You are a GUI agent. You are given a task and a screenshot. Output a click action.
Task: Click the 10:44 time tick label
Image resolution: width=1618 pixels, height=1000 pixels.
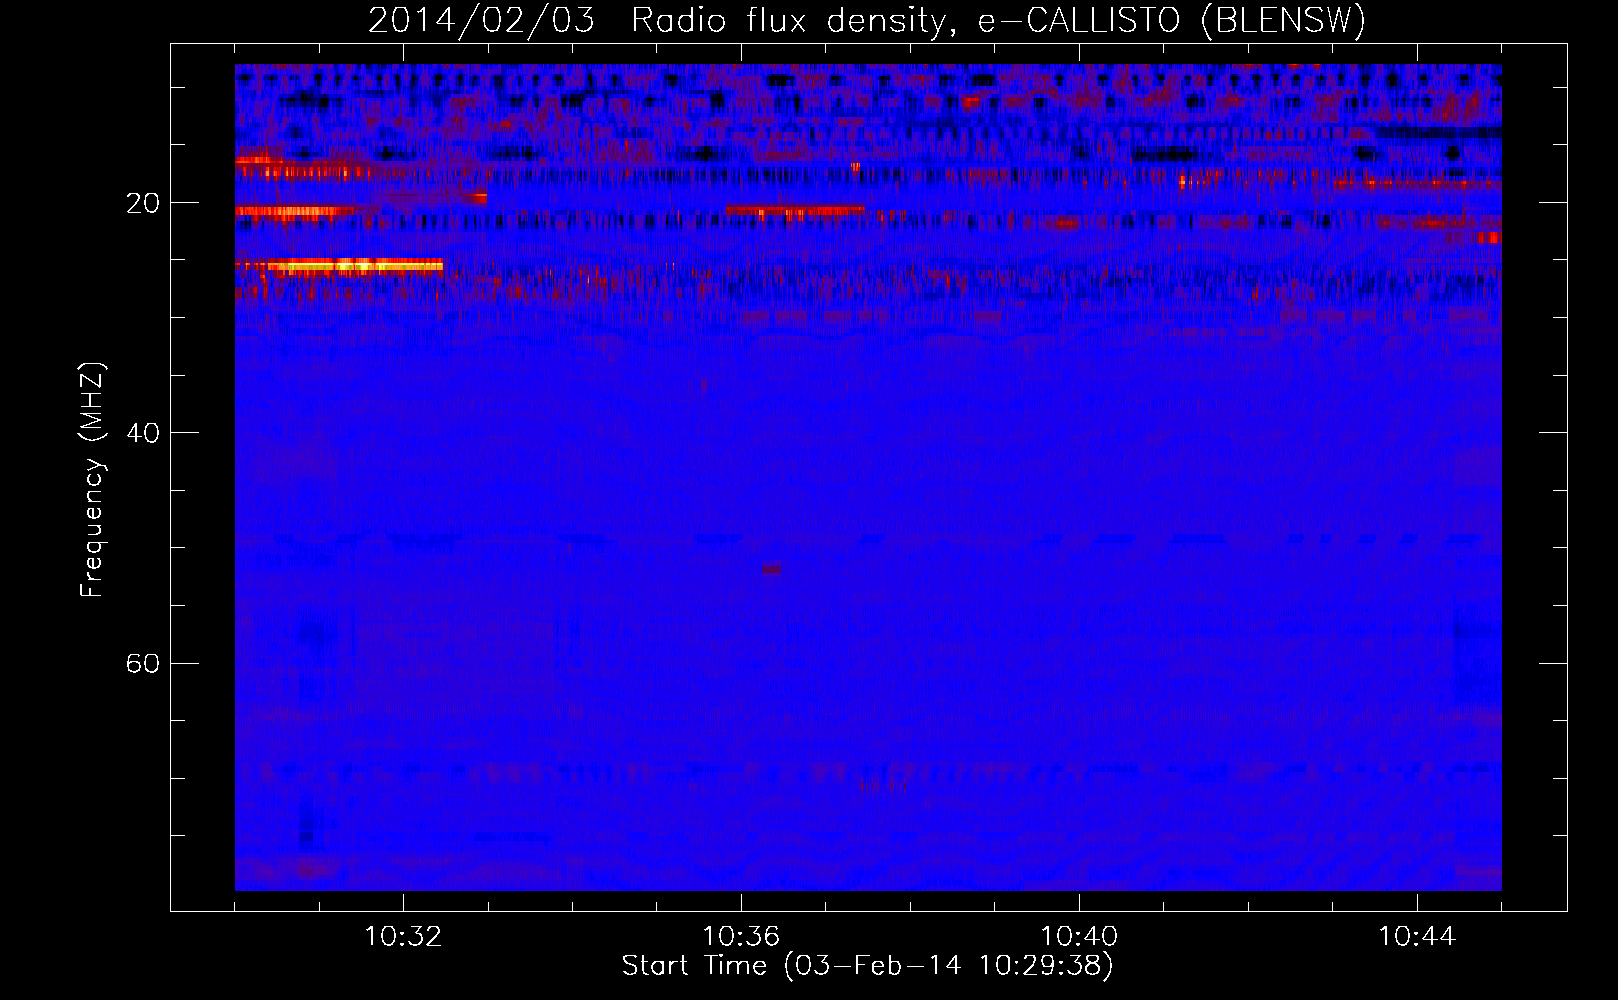coord(1417,937)
